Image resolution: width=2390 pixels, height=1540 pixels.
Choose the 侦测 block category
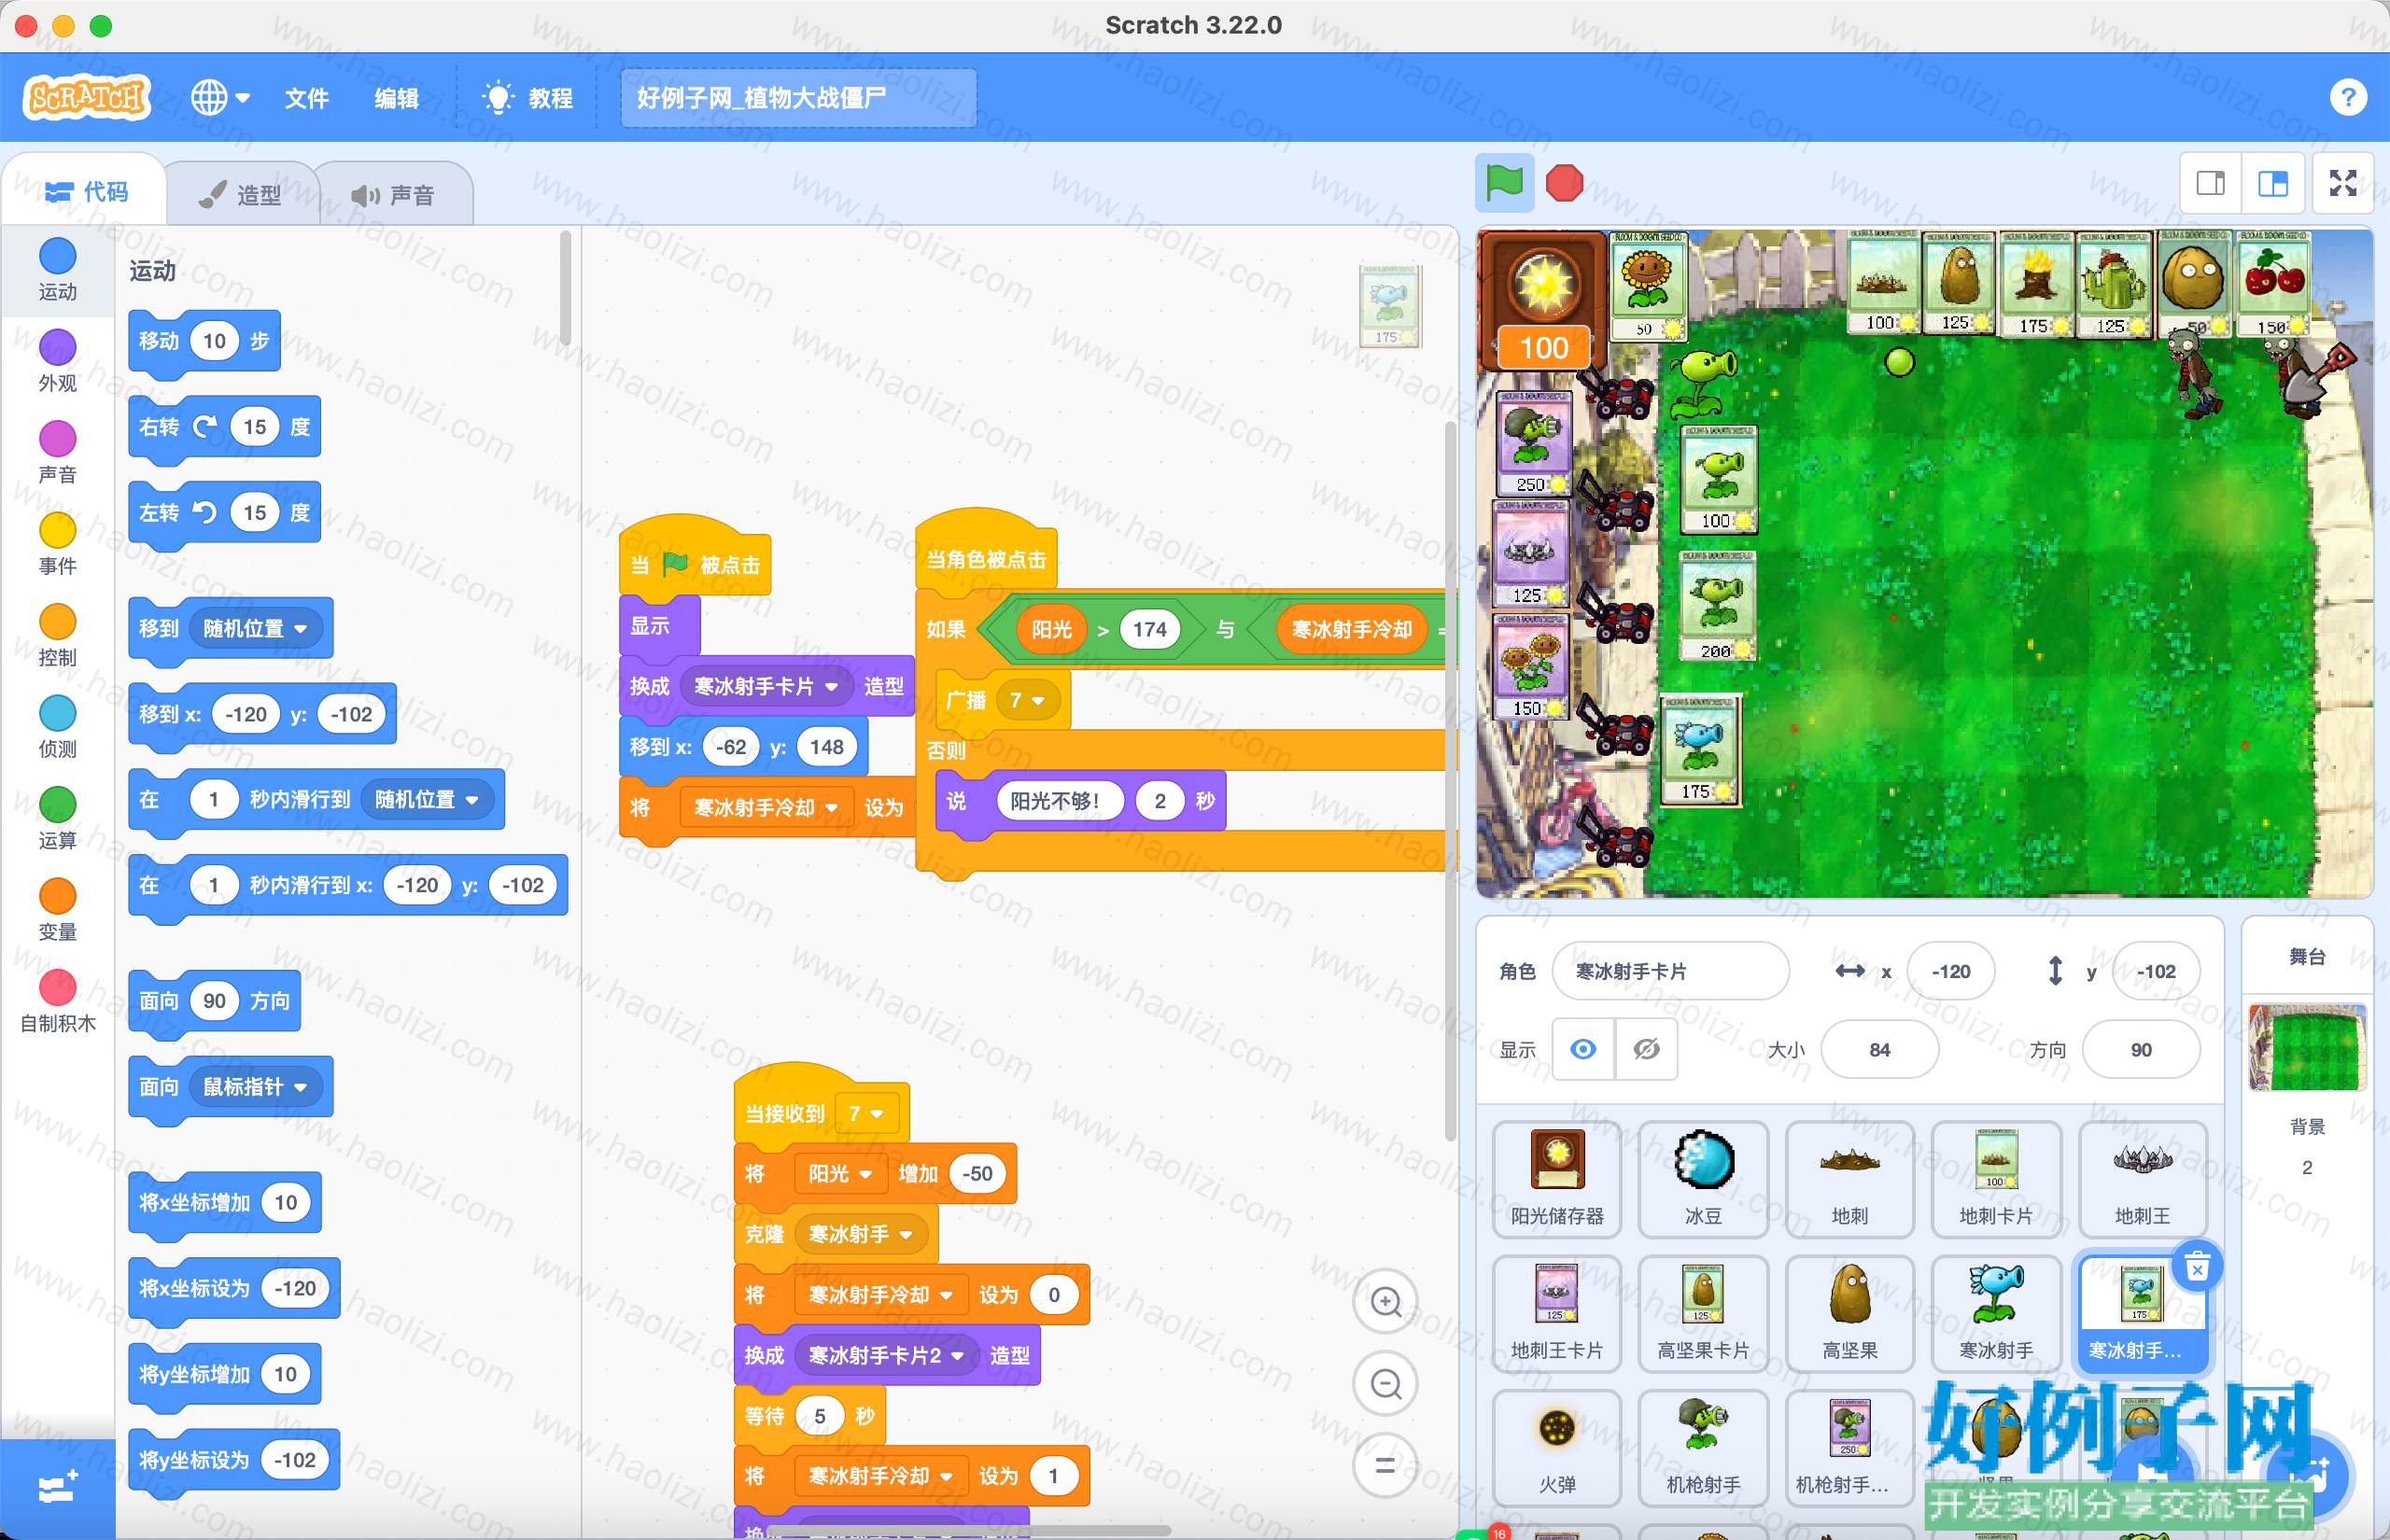[x=57, y=727]
